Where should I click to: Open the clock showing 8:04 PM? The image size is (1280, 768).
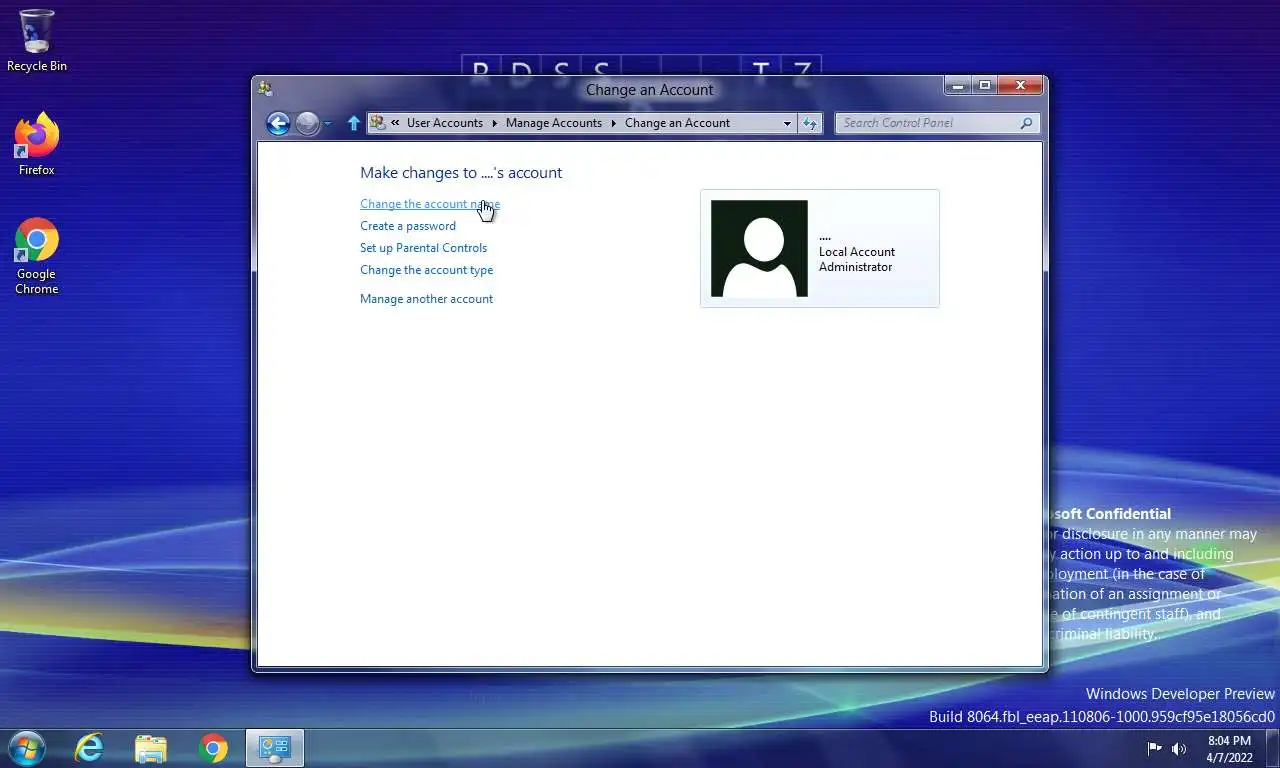pos(1229,749)
